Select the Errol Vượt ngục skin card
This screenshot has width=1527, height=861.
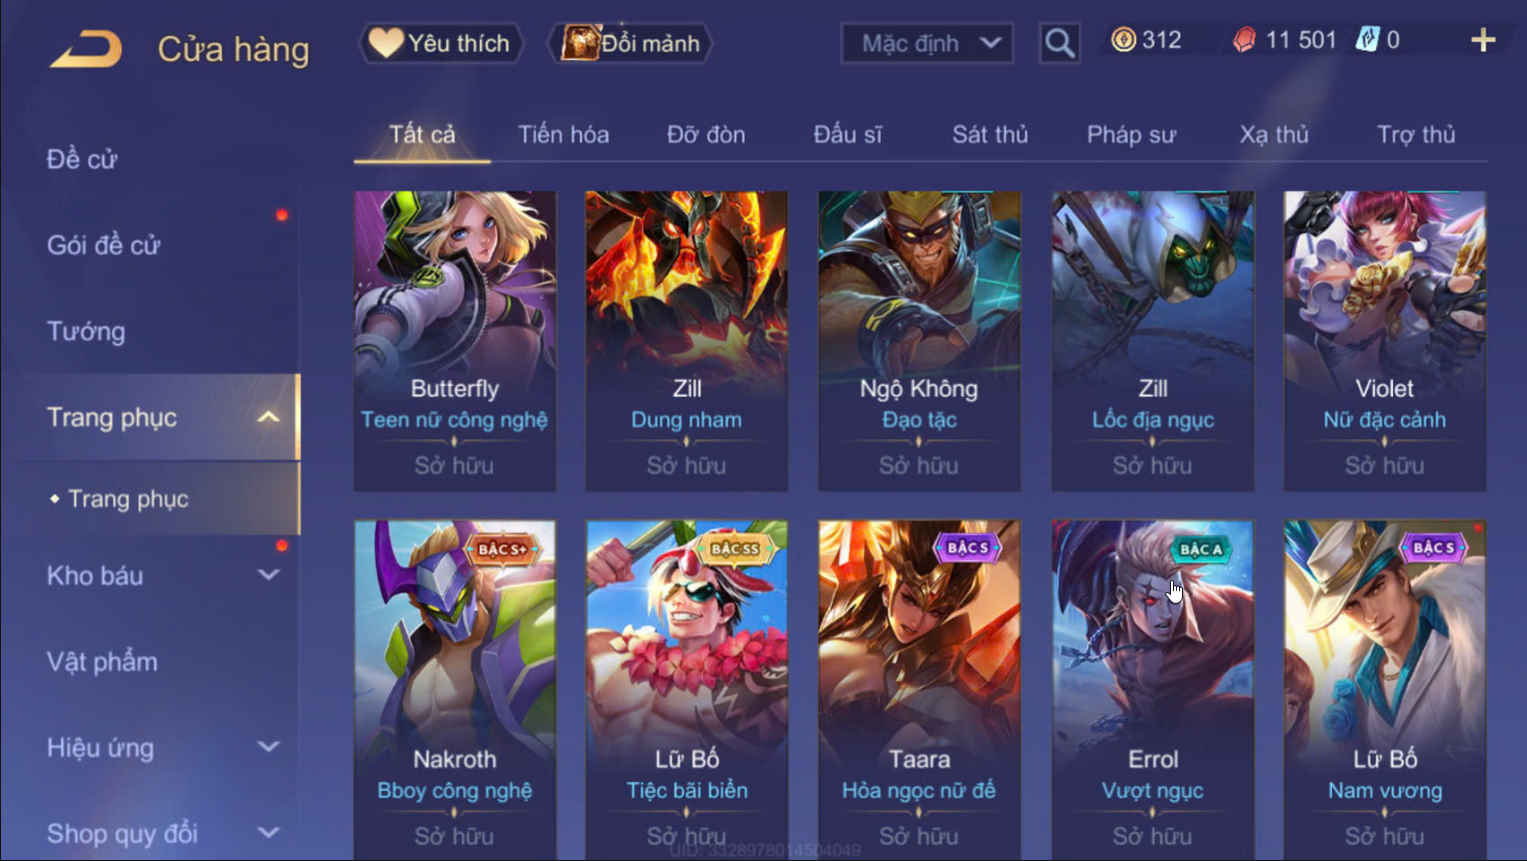(x=1152, y=688)
